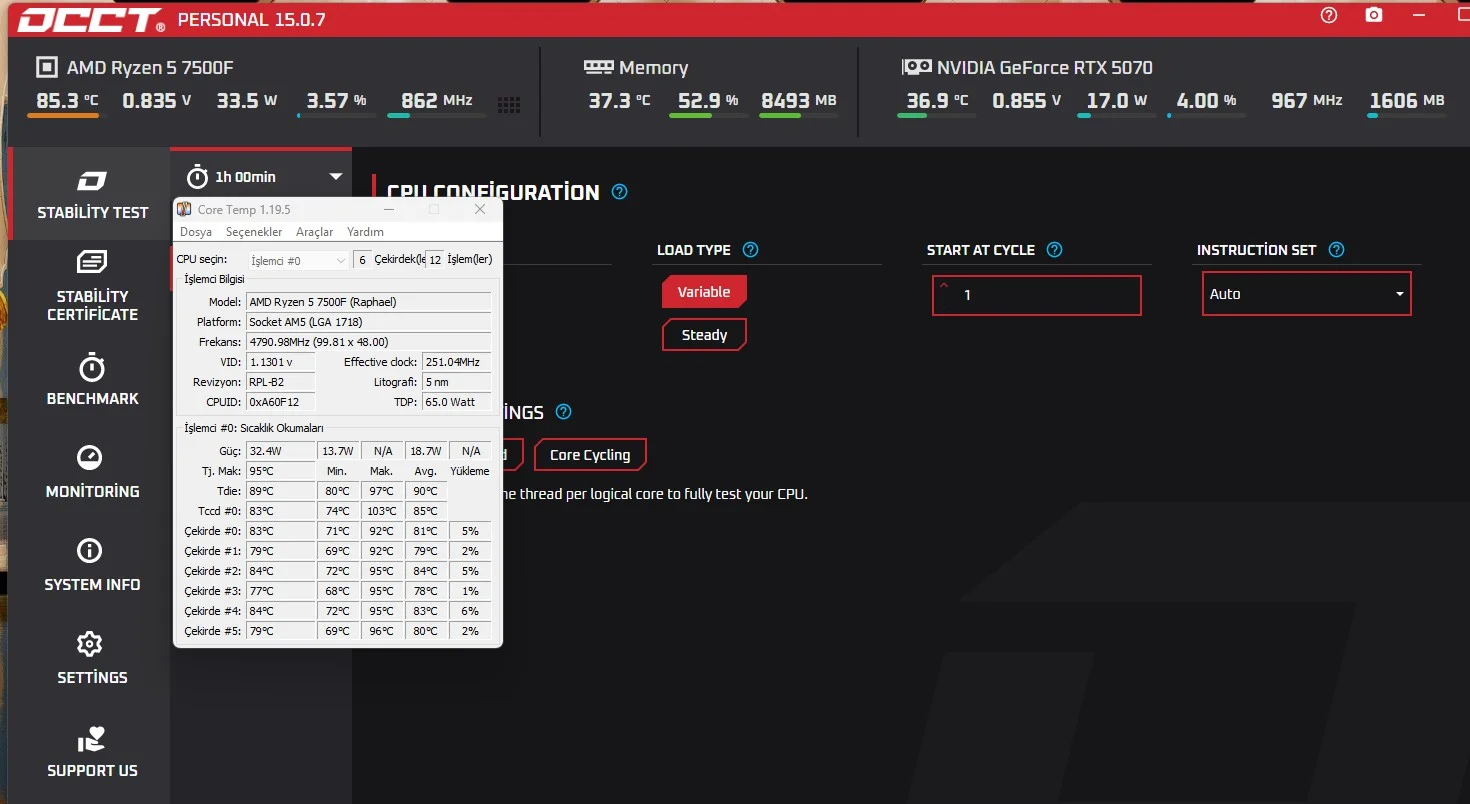Click the Start at Cycle input field

[1036, 295]
